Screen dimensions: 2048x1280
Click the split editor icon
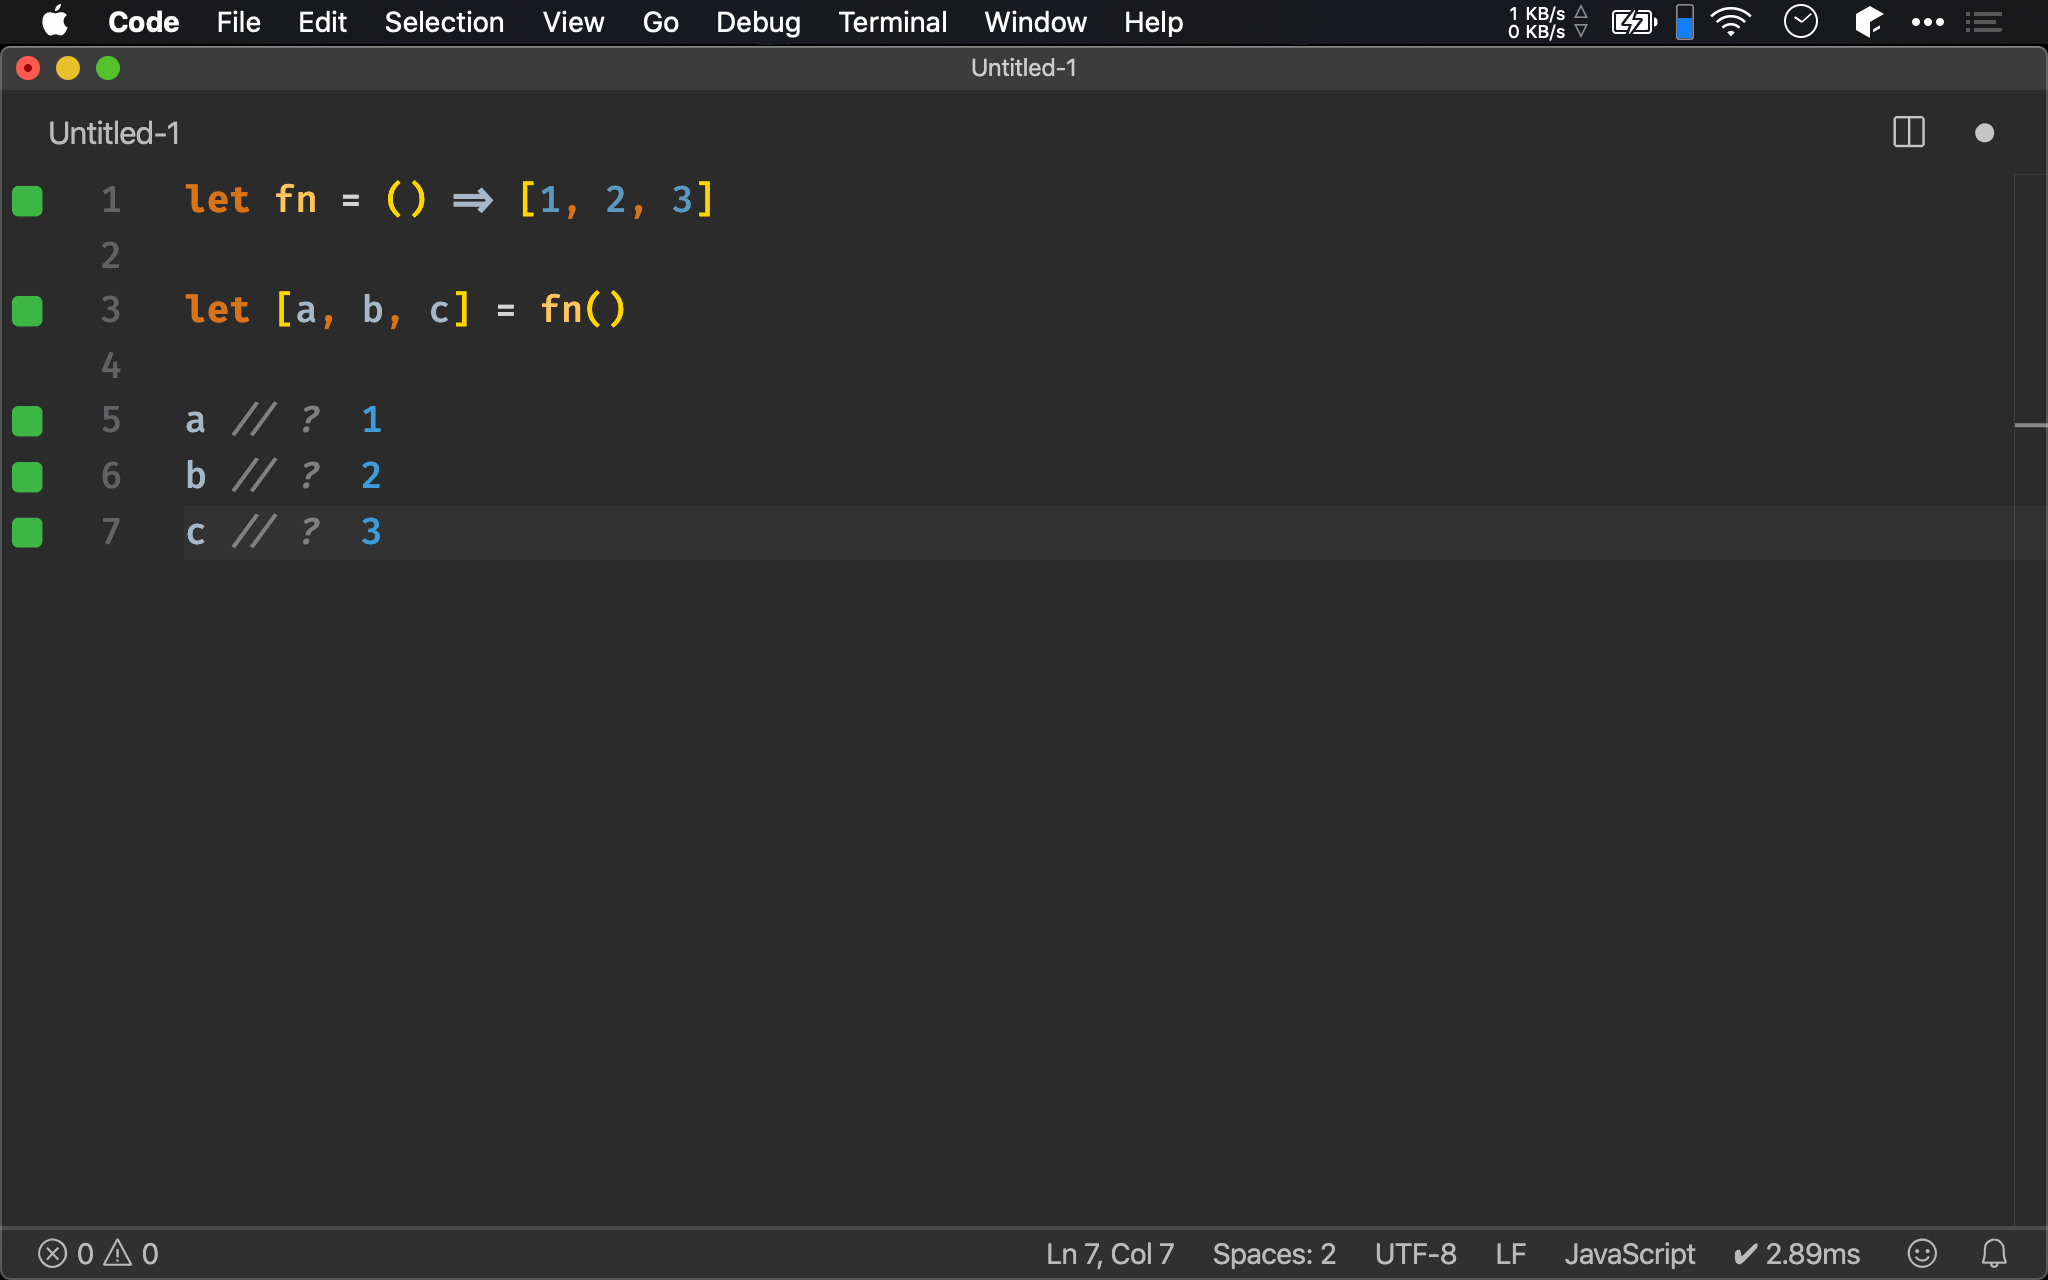click(1908, 132)
